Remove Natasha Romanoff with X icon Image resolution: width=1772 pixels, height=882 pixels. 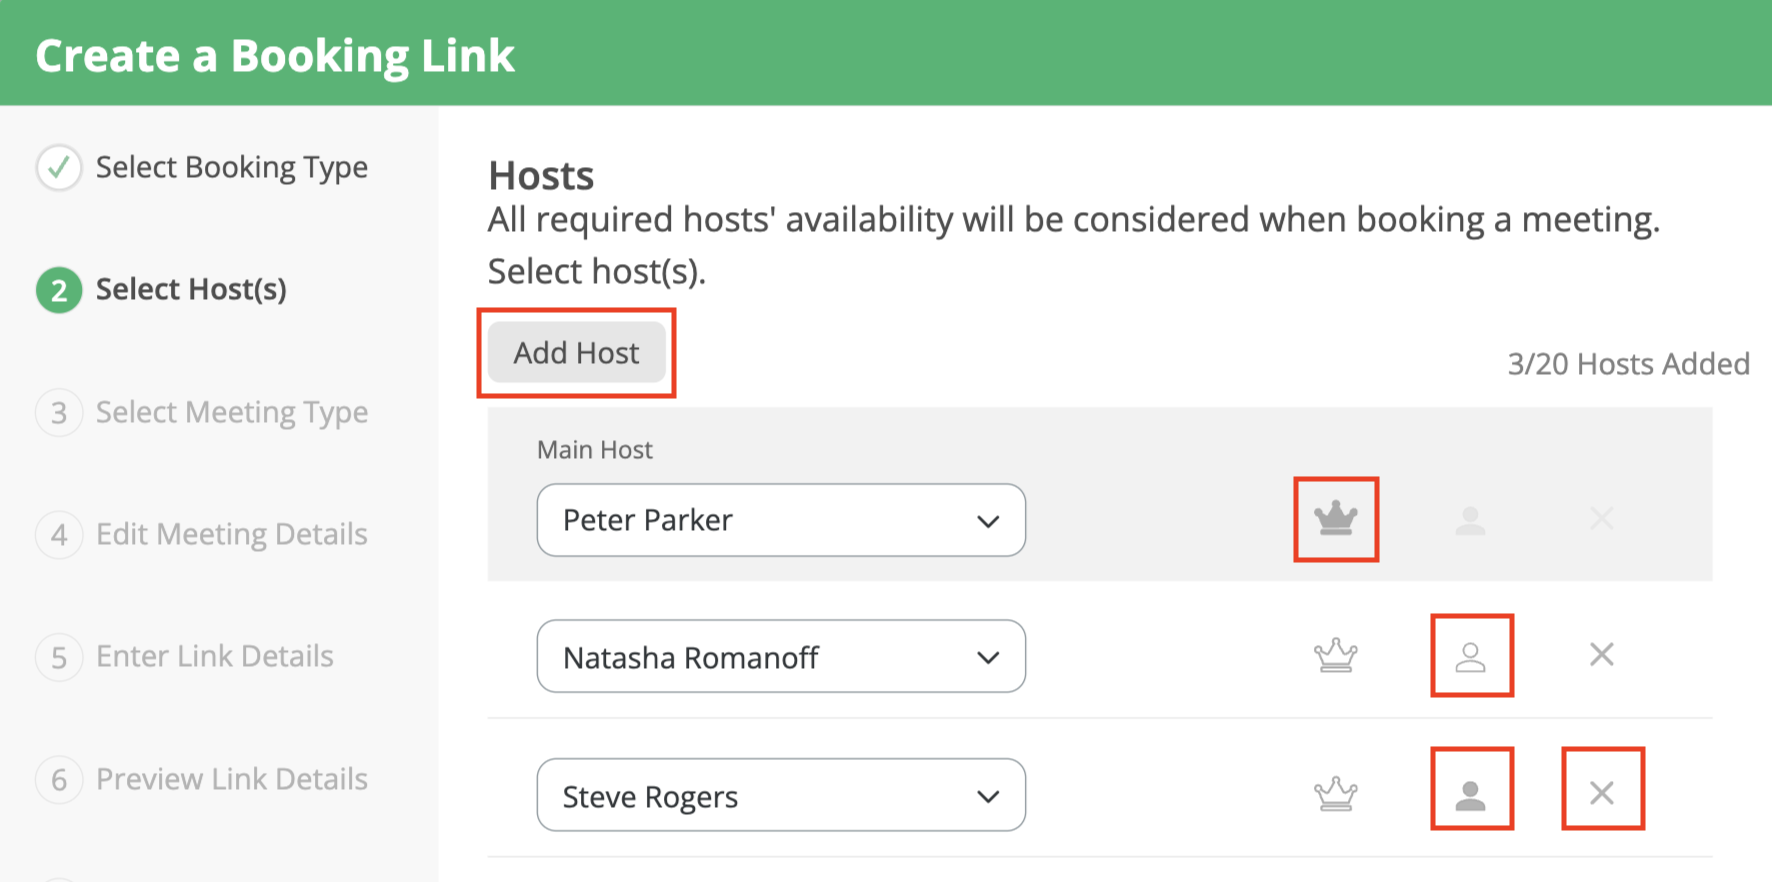coord(1602,655)
